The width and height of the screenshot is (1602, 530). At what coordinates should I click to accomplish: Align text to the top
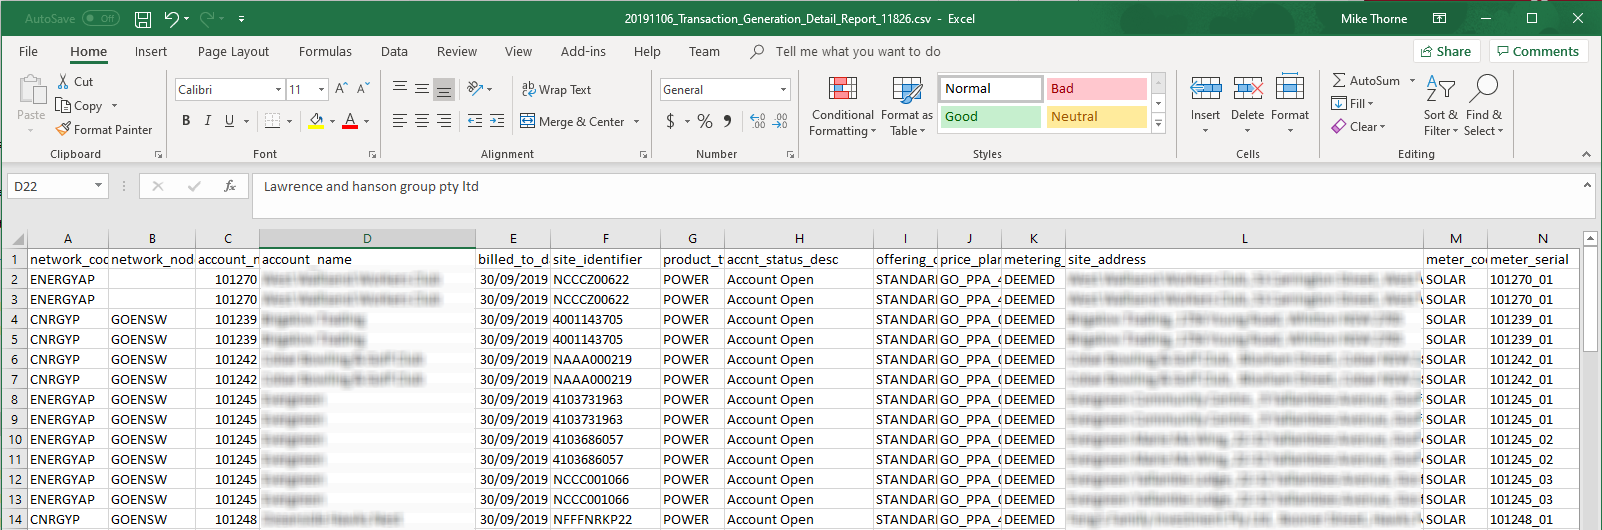point(400,89)
